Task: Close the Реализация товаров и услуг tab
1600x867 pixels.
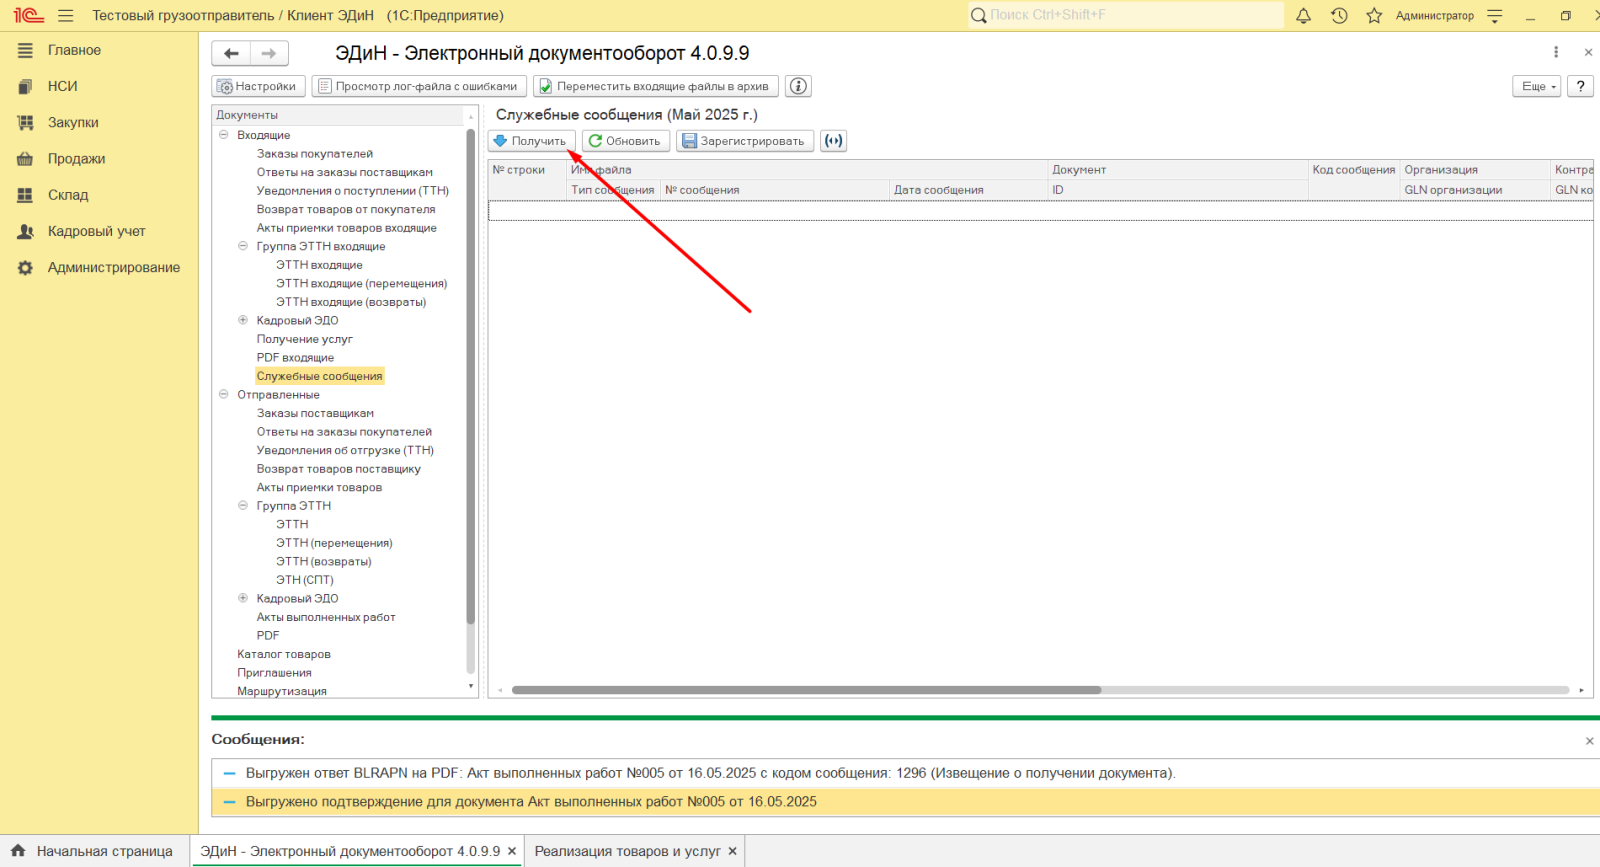Action: pos(732,851)
